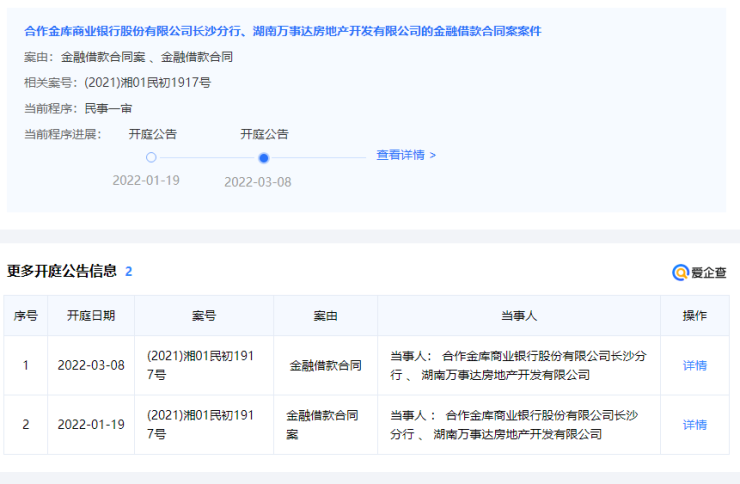Click the 案号 column header
Image resolution: width=740 pixels, height=484 pixels.
coord(204,316)
